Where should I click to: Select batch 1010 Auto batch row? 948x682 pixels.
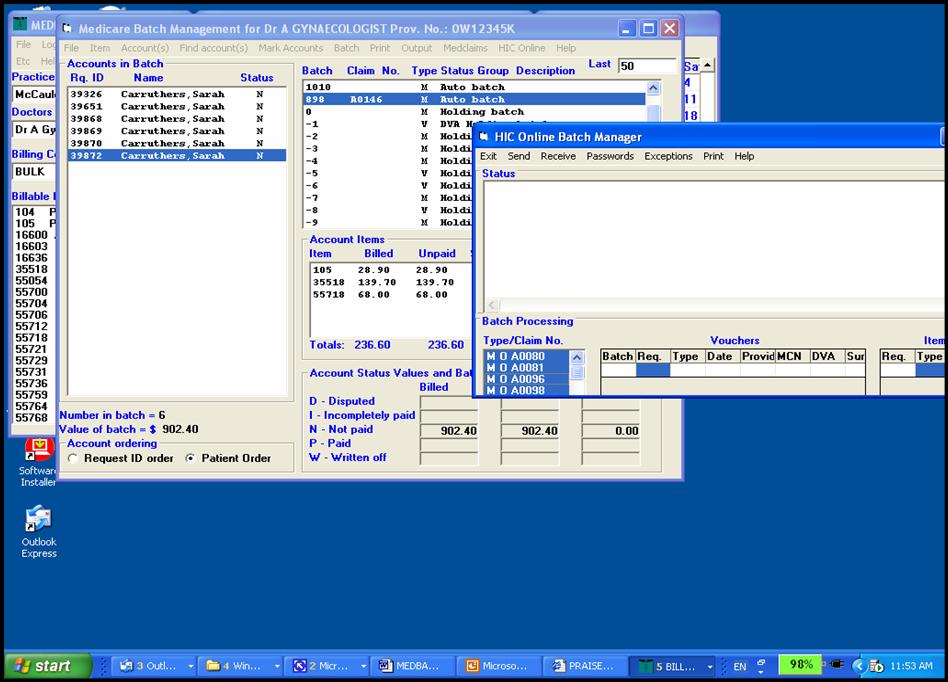pos(475,87)
